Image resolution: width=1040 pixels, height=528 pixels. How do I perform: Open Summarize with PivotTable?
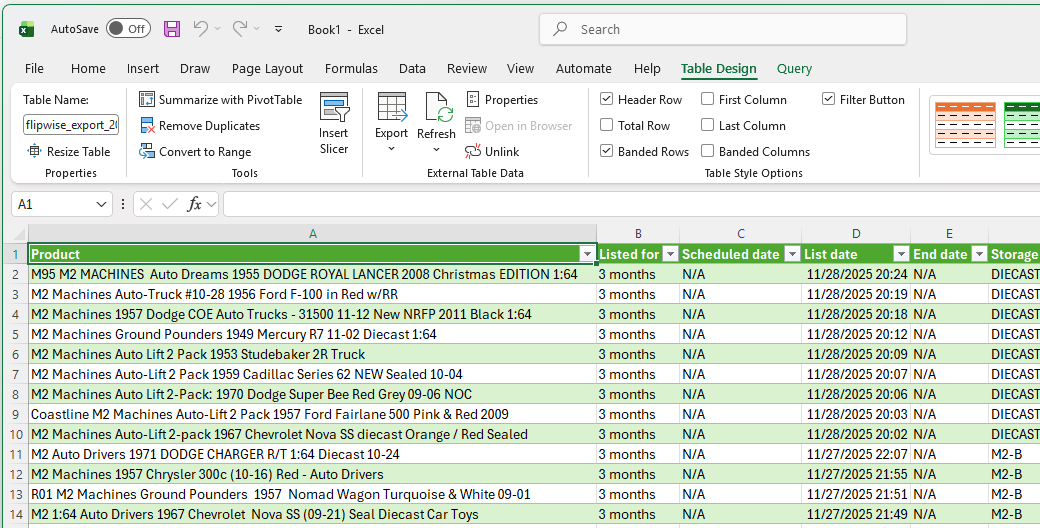[x=220, y=100]
